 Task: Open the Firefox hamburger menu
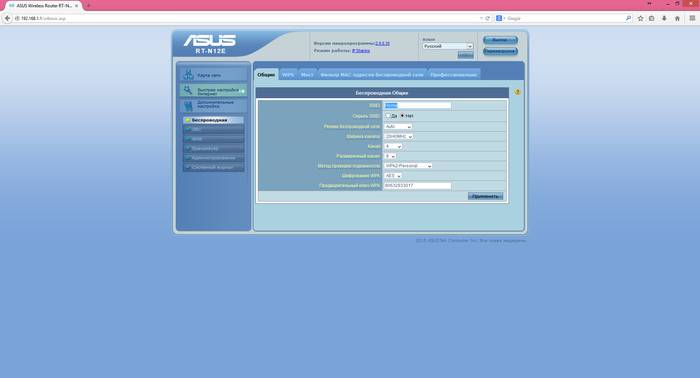pyautogui.click(x=692, y=18)
